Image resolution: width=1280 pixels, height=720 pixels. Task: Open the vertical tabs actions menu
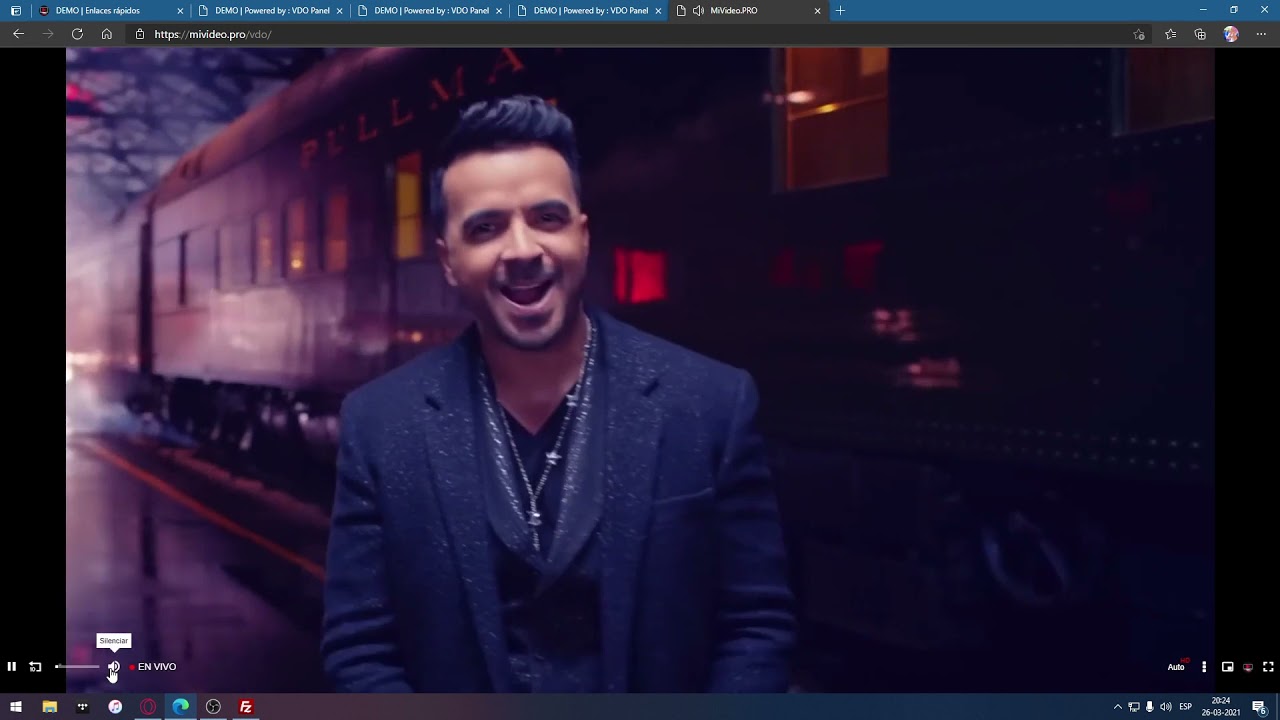click(16, 11)
